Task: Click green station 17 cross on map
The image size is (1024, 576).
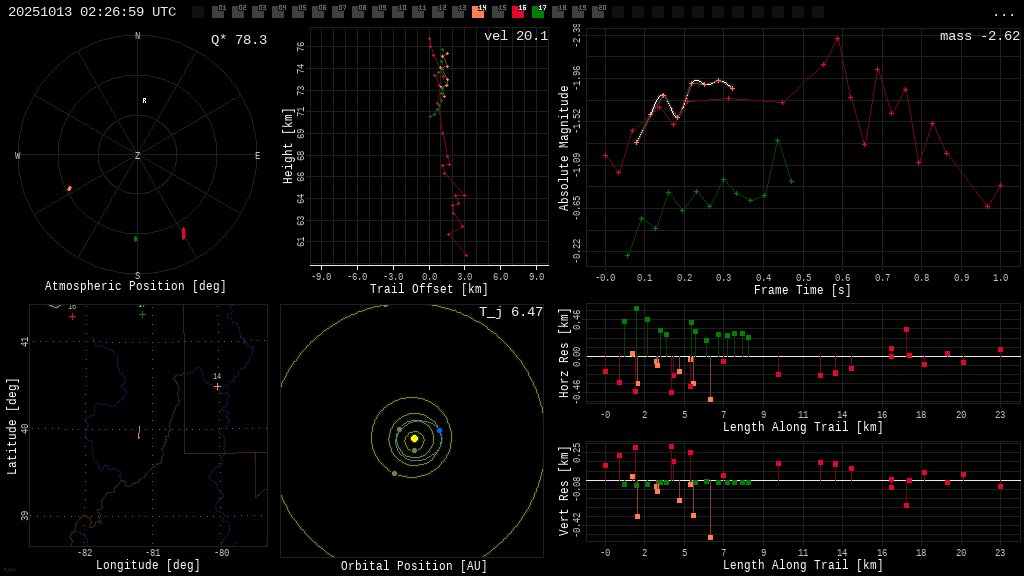Action: (x=142, y=314)
